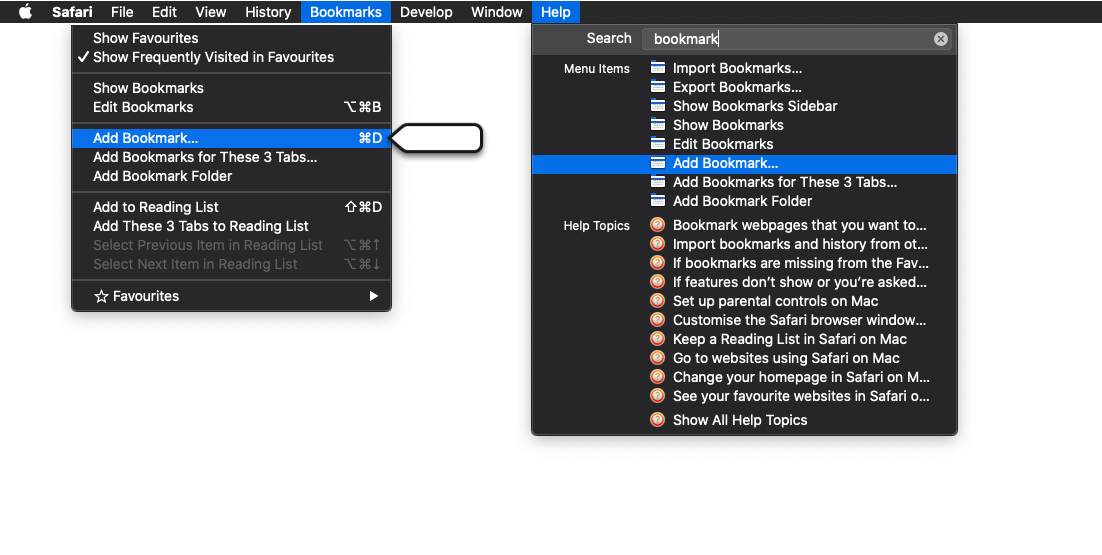The height and width of the screenshot is (555, 1102).
Task: Click help icon beside Set up parental controls
Action: click(657, 301)
